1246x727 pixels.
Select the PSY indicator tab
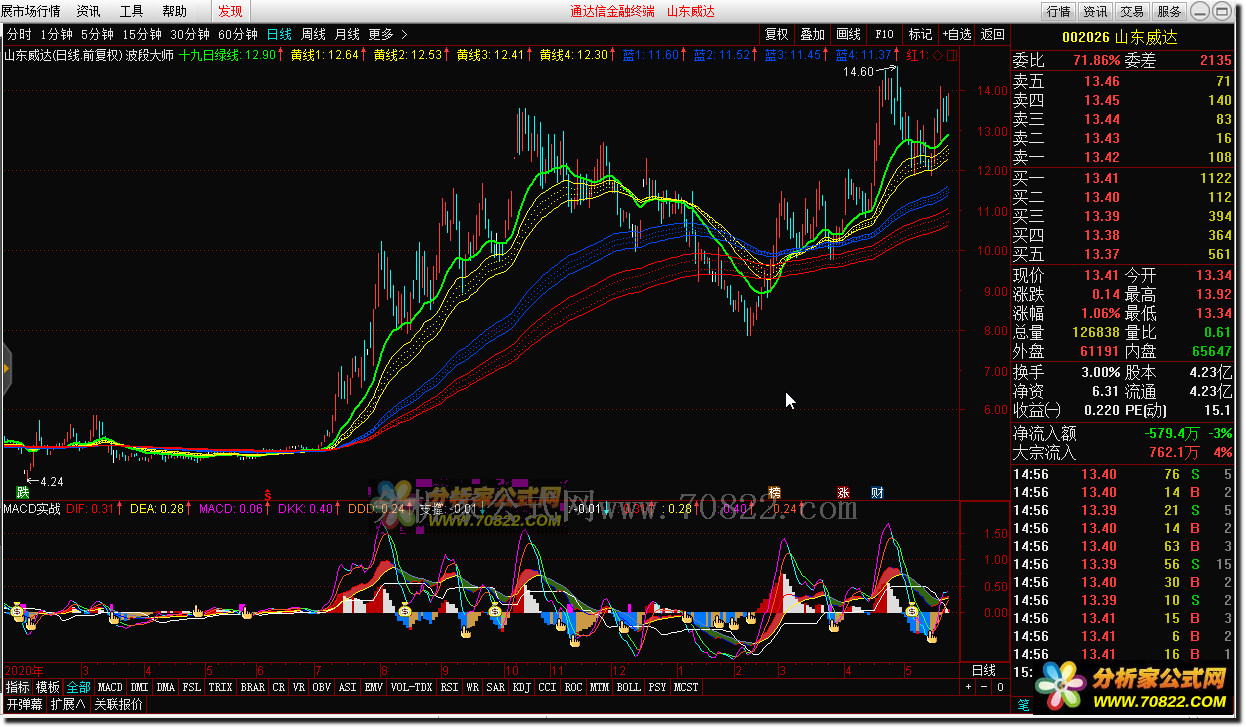tap(657, 687)
